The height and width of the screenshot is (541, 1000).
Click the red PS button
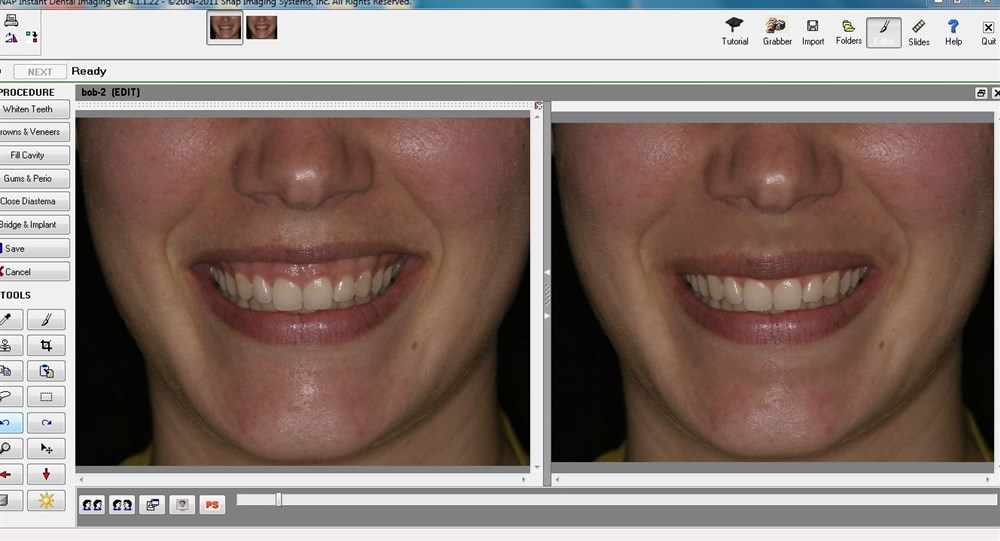click(212, 505)
